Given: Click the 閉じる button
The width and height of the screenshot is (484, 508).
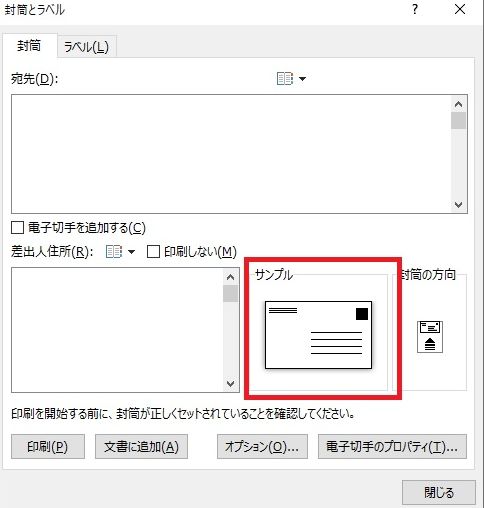Looking at the screenshot, I should [439, 492].
